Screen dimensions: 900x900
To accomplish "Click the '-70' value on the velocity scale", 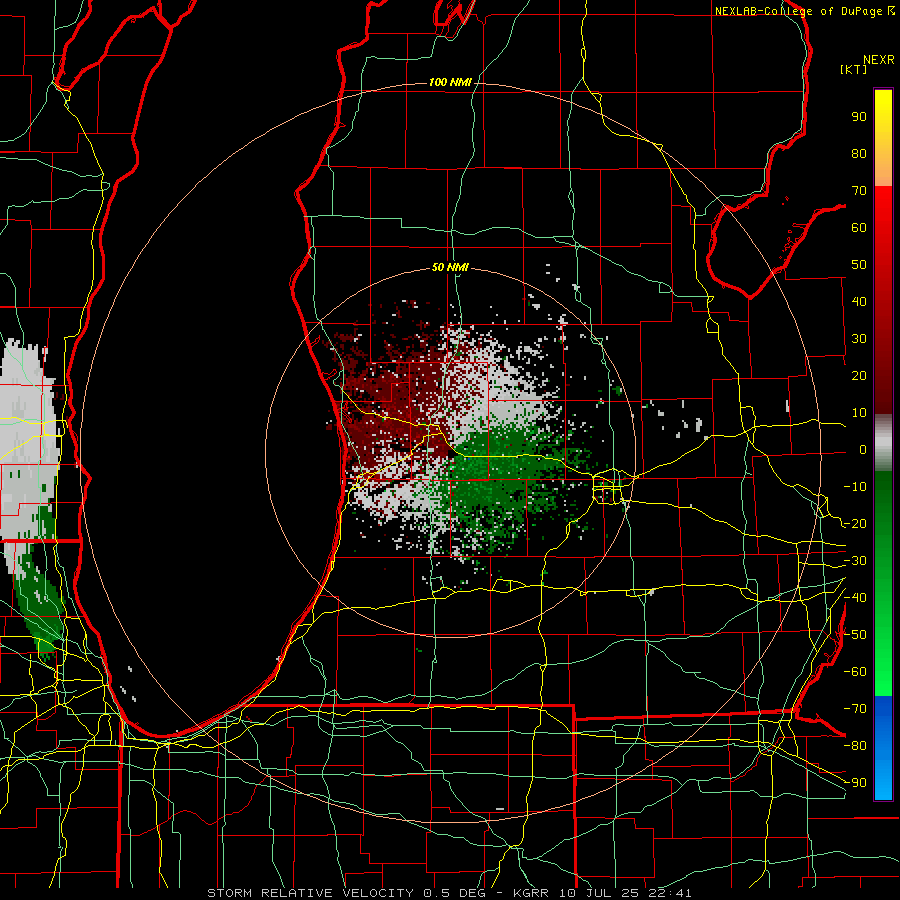I will point(855,709).
